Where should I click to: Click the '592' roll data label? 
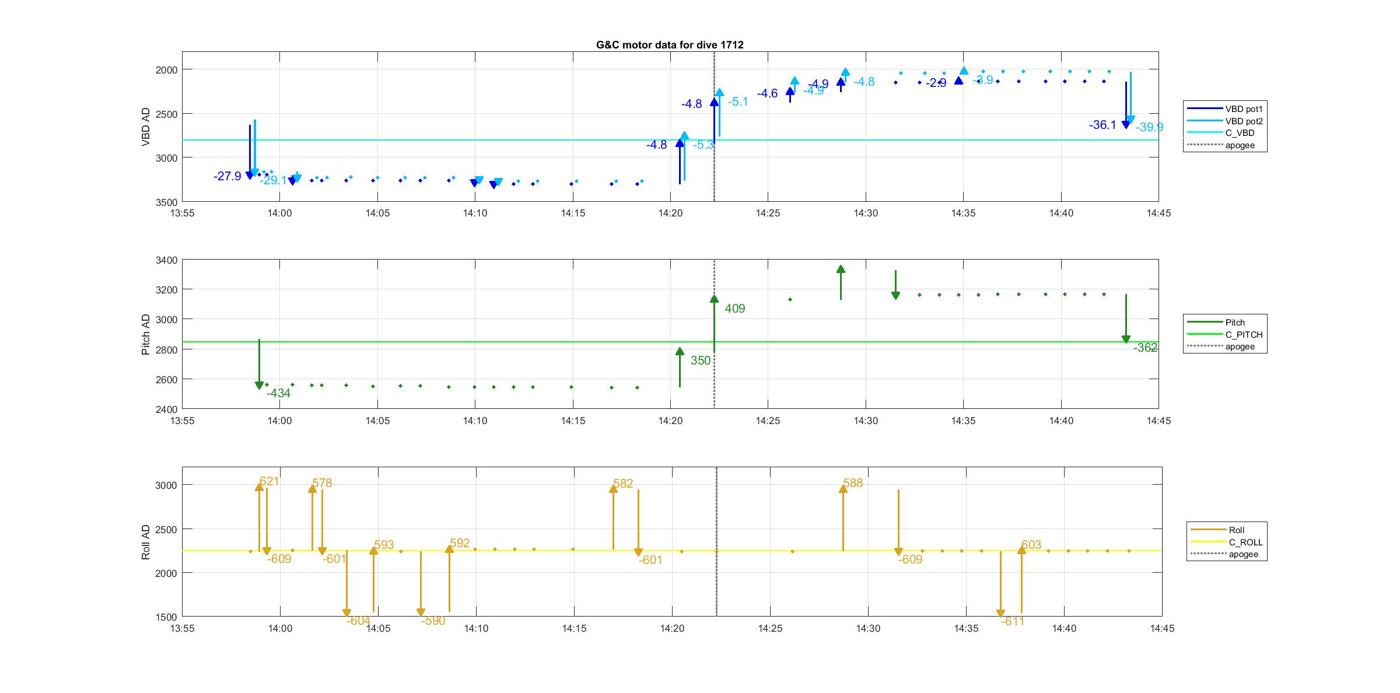(460, 544)
